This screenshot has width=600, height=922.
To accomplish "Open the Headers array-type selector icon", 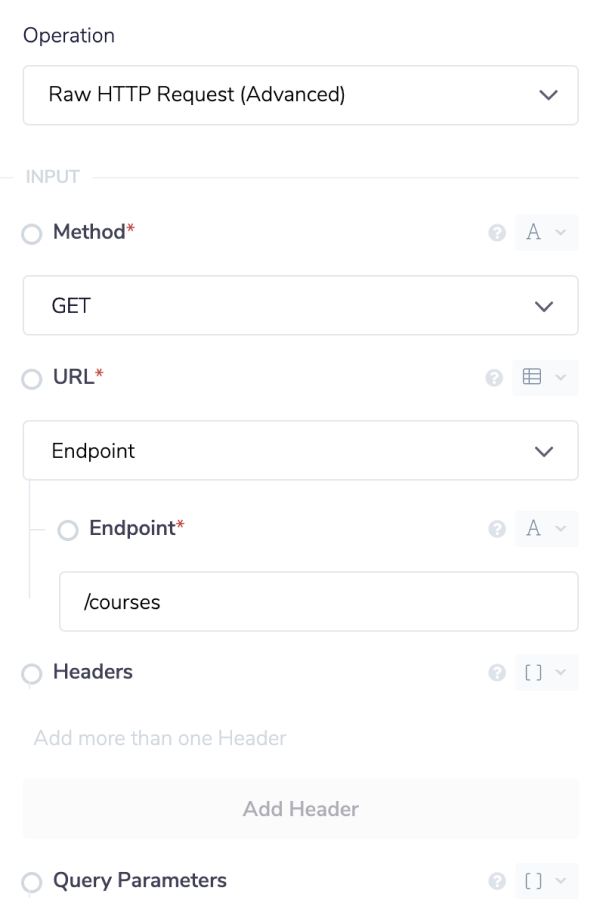I will 546,673.
